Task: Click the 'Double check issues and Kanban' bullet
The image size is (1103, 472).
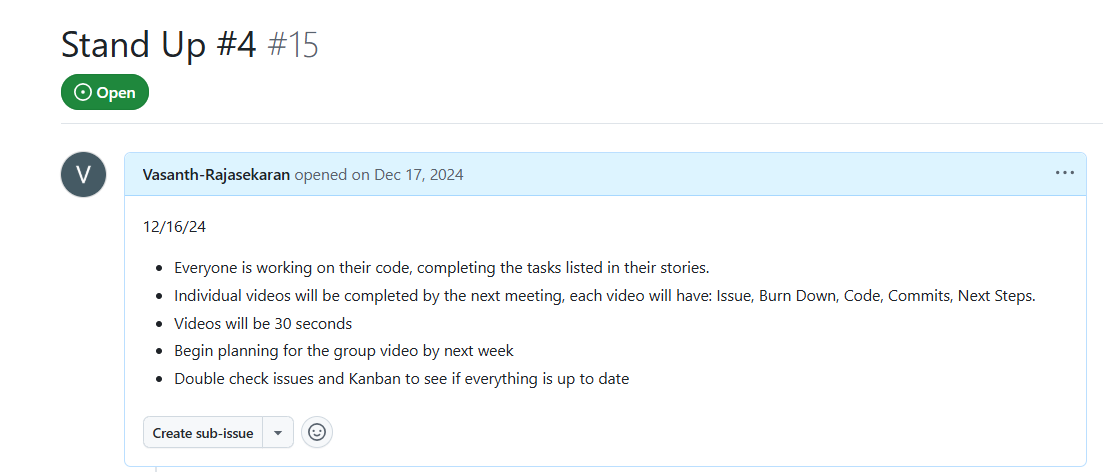Action: pos(401,379)
